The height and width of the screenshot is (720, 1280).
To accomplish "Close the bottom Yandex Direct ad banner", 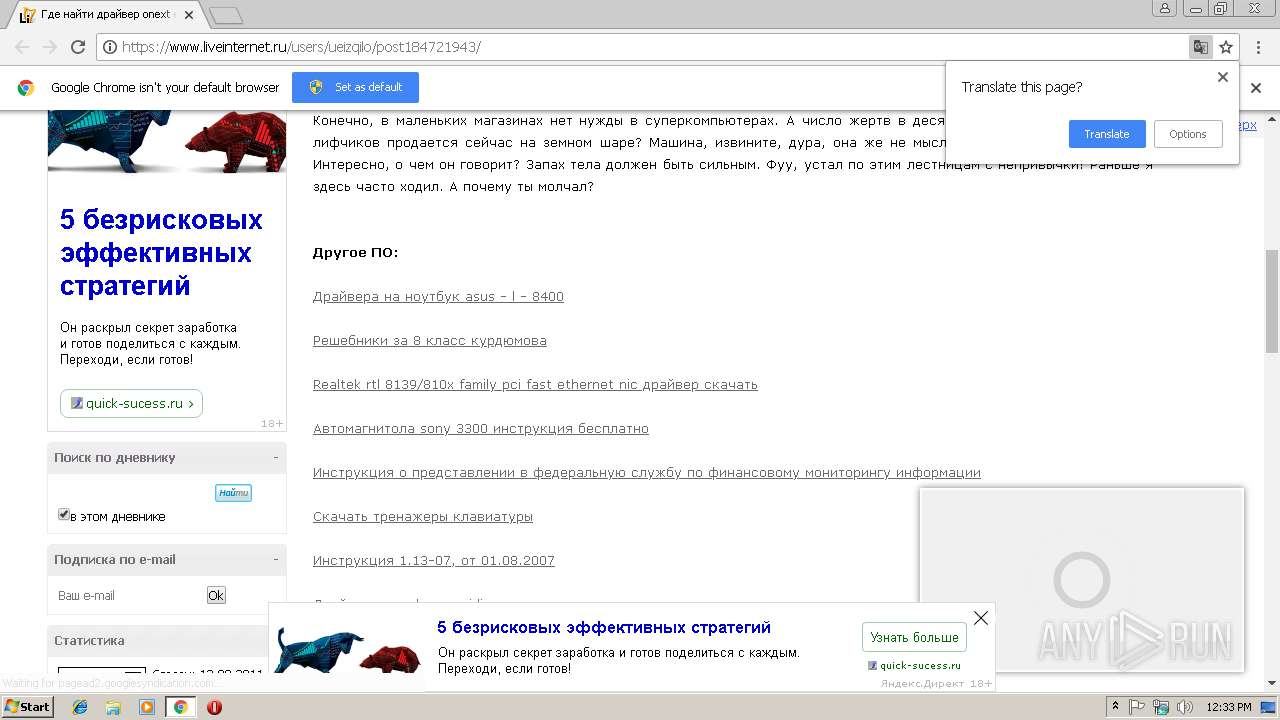I will pos(981,618).
